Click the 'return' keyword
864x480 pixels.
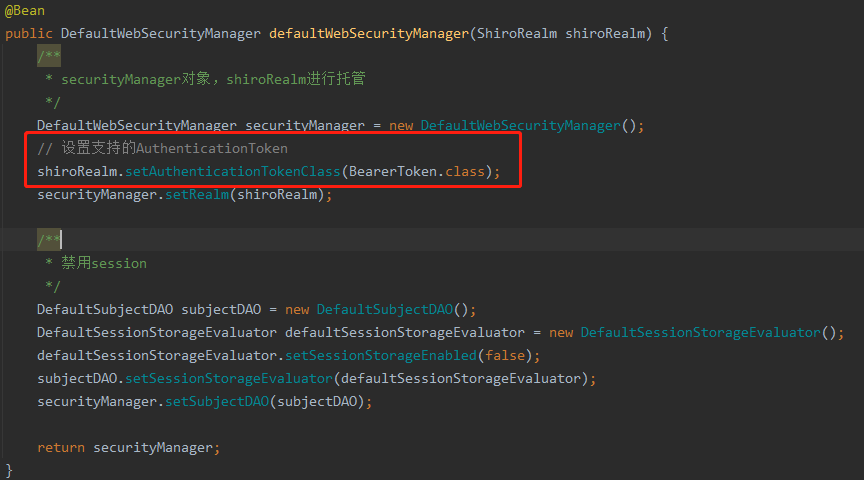61,448
